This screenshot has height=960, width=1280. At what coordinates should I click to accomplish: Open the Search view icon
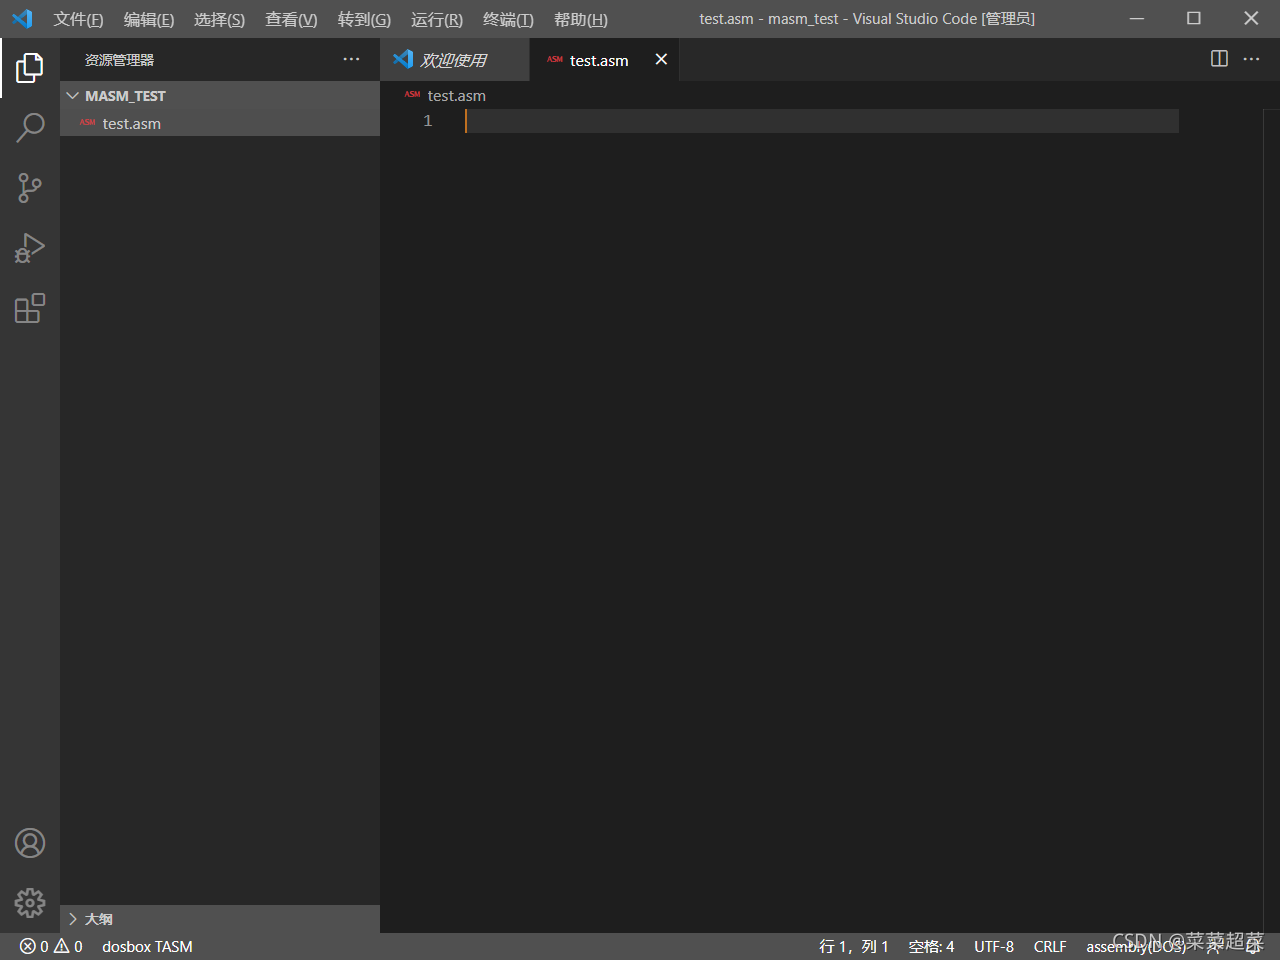pos(30,128)
